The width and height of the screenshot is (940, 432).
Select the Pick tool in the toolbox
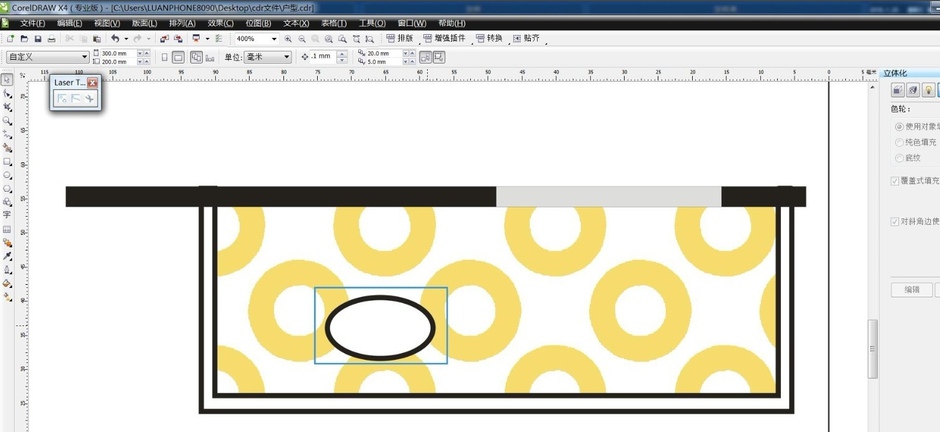click(x=7, y=80)
